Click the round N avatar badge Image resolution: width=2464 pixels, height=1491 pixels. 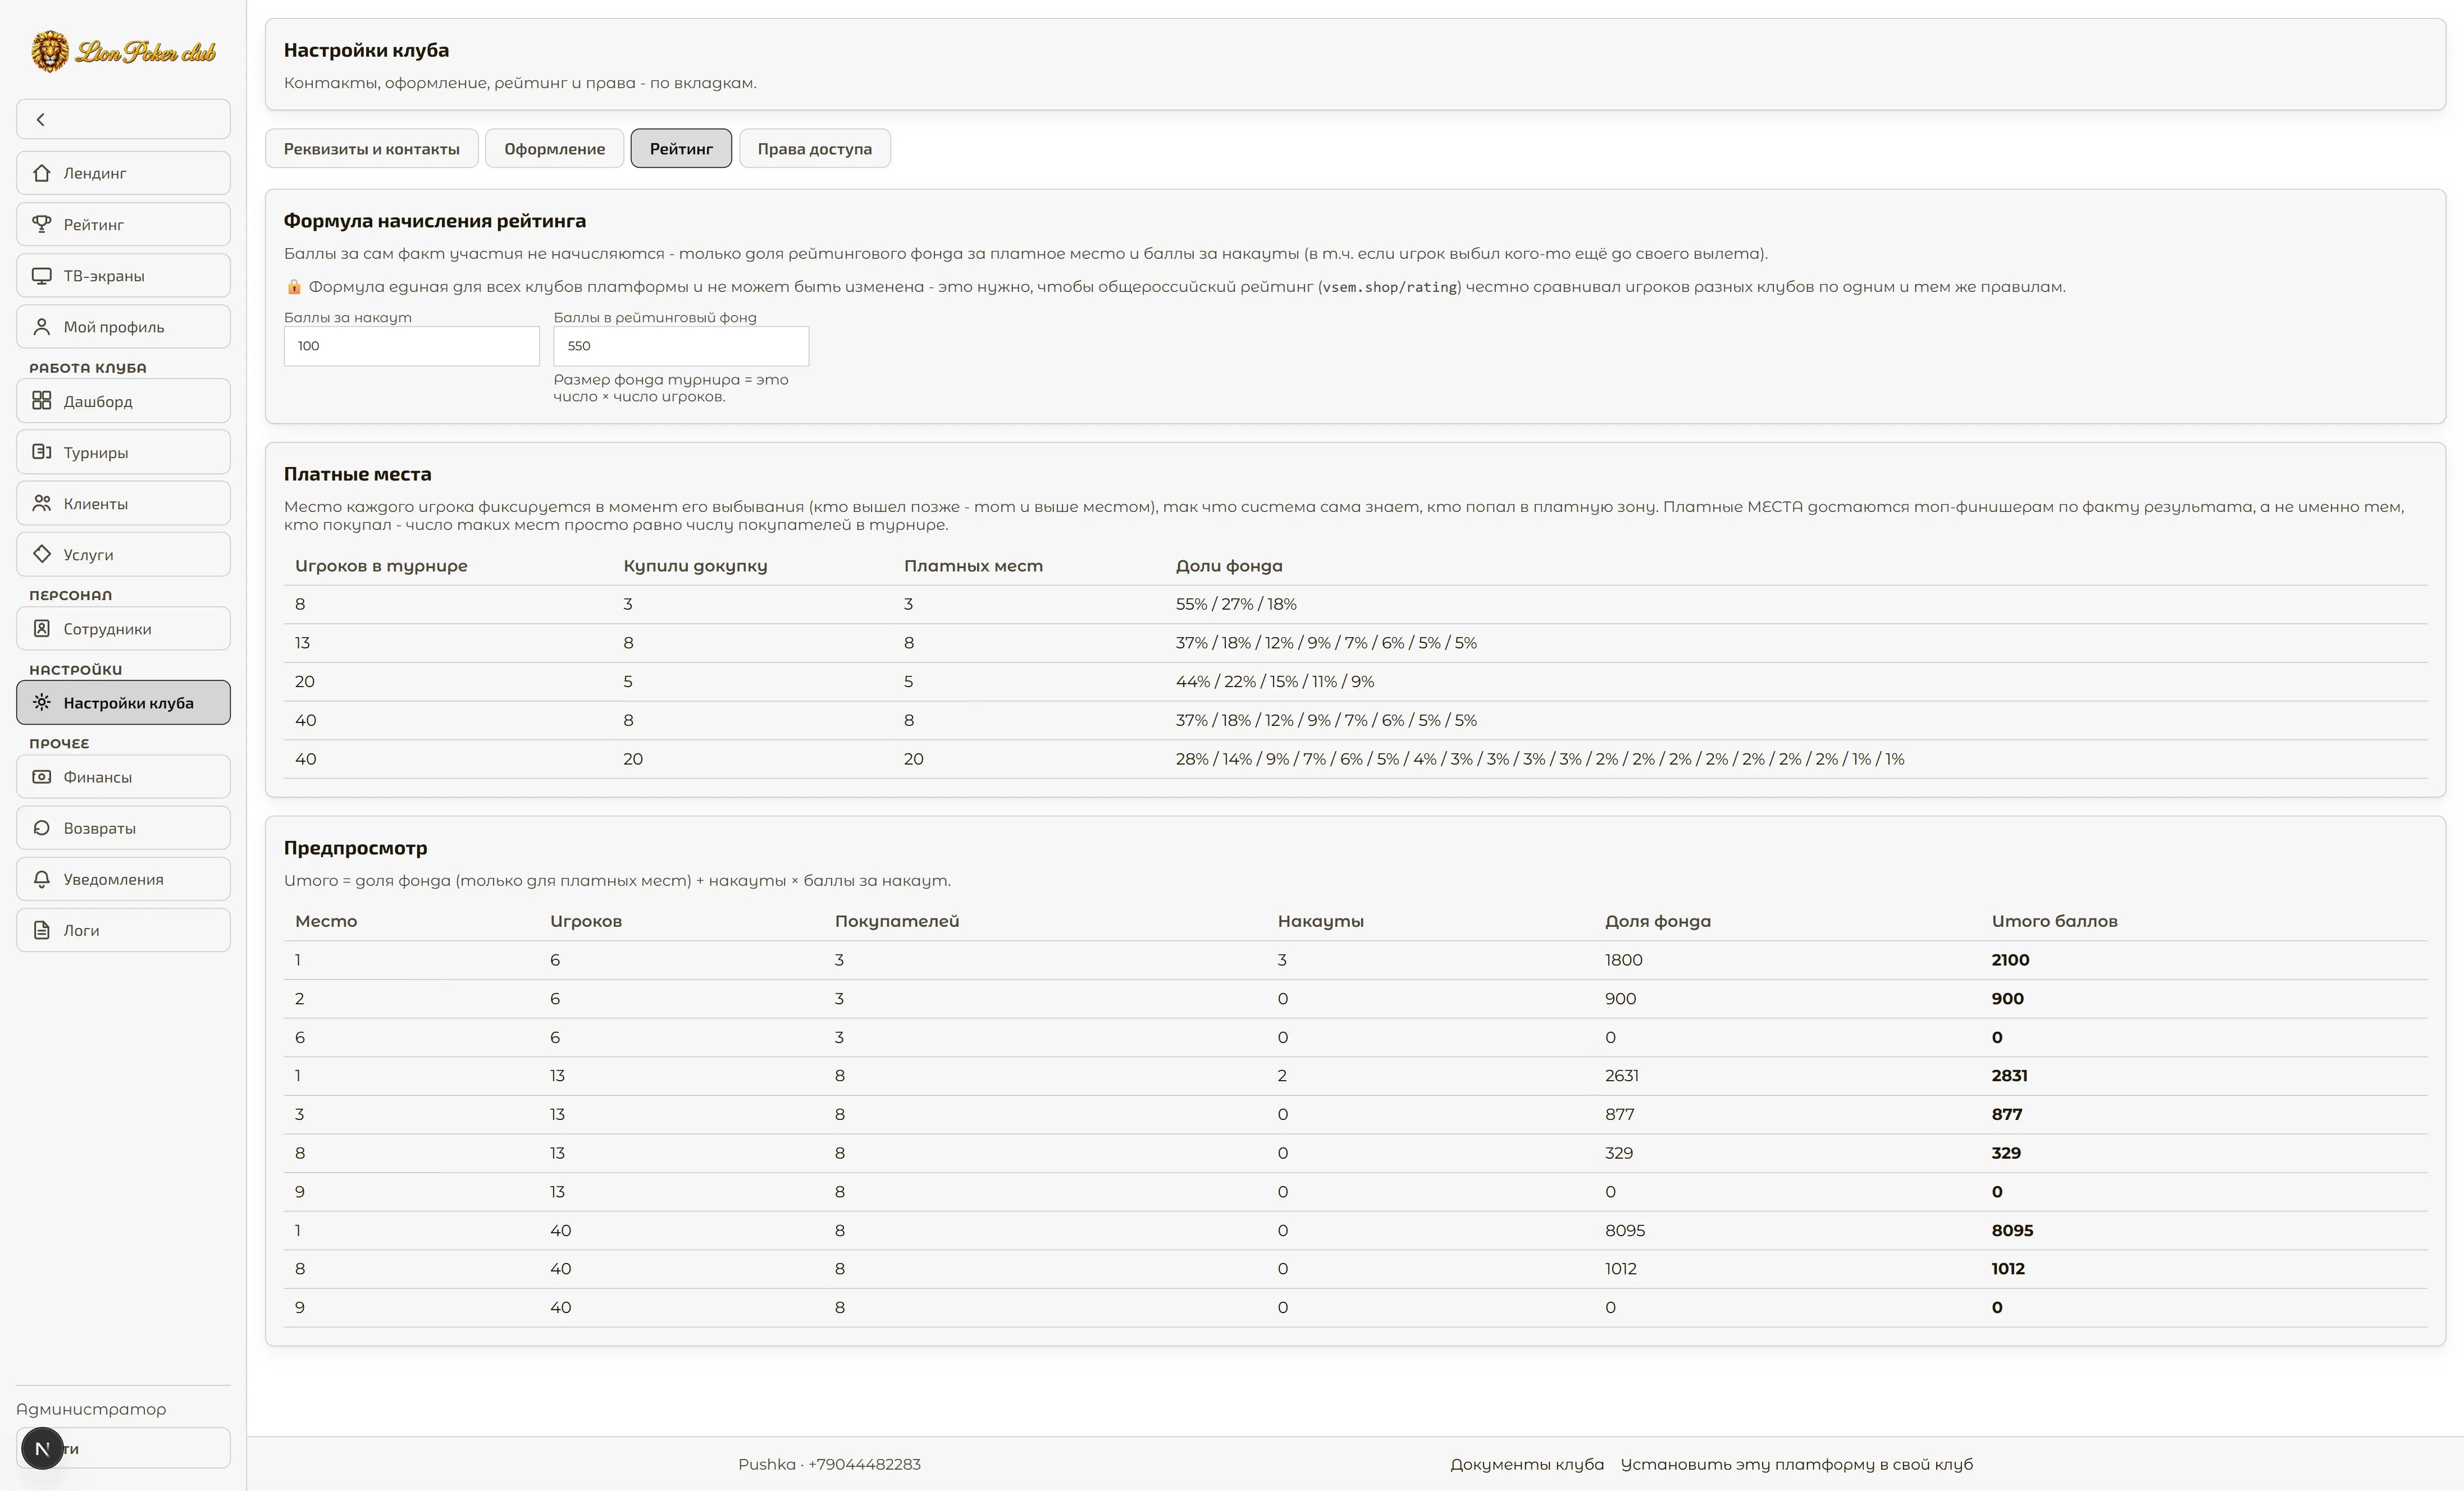[x=42, y=1448]
